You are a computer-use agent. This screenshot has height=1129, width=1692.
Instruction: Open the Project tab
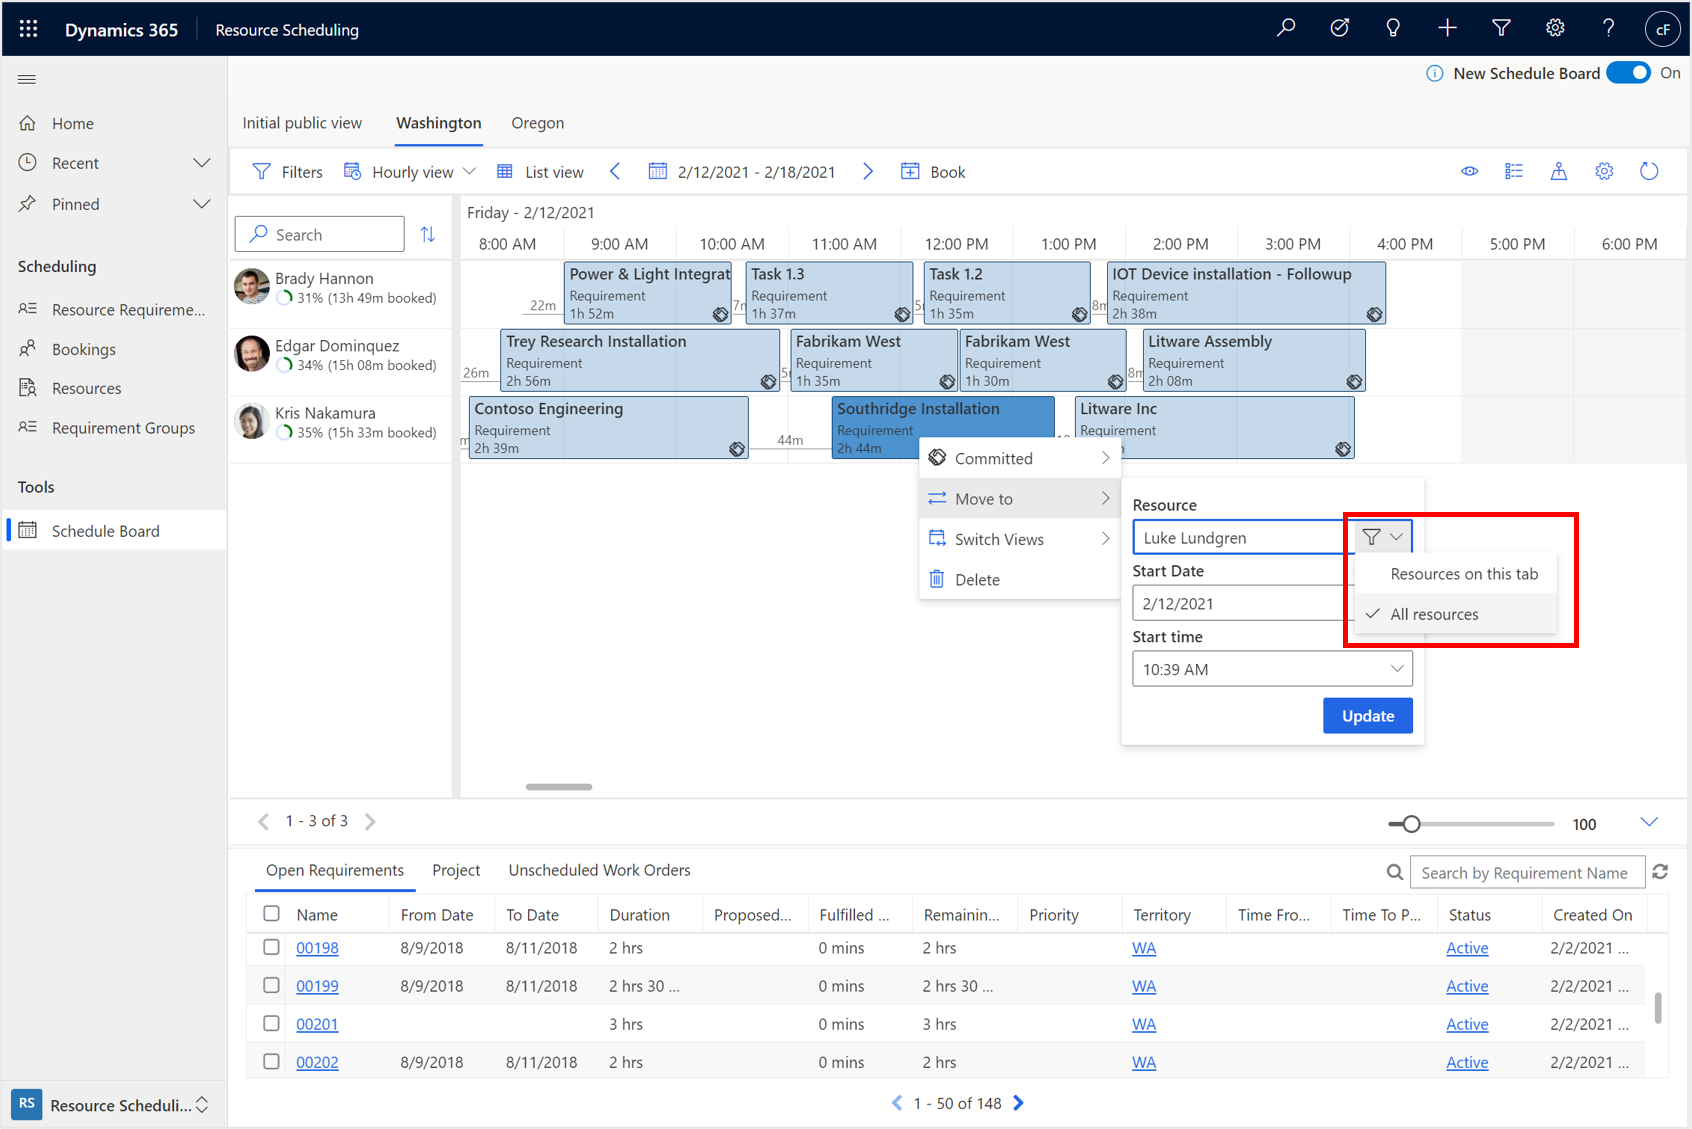[x=456, y=870]
